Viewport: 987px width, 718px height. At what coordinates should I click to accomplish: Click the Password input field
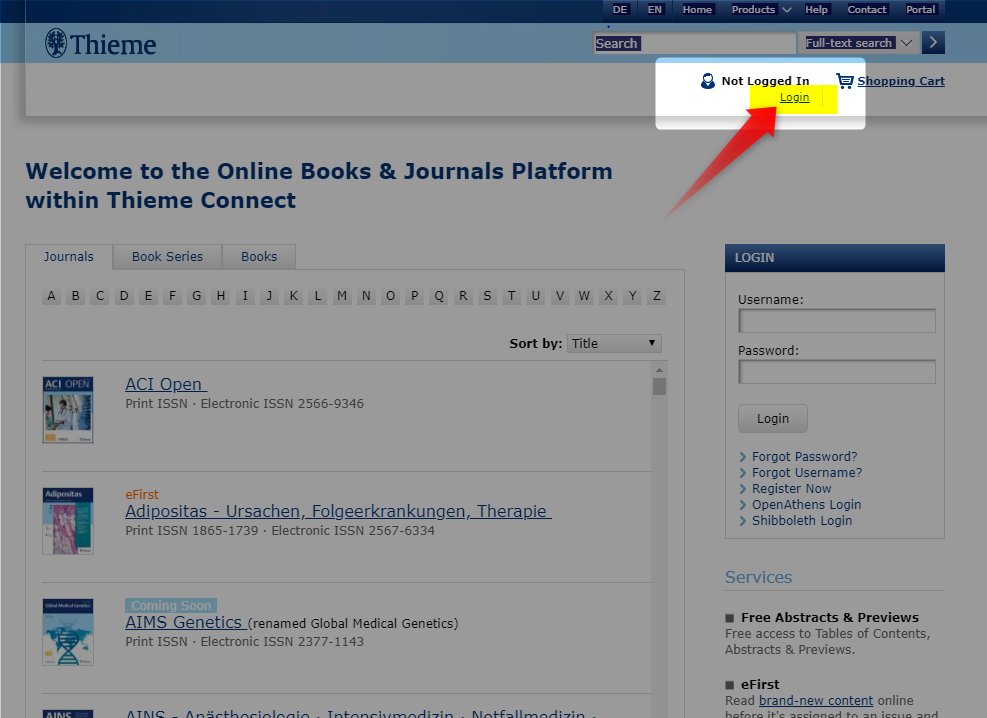point(837,371)
